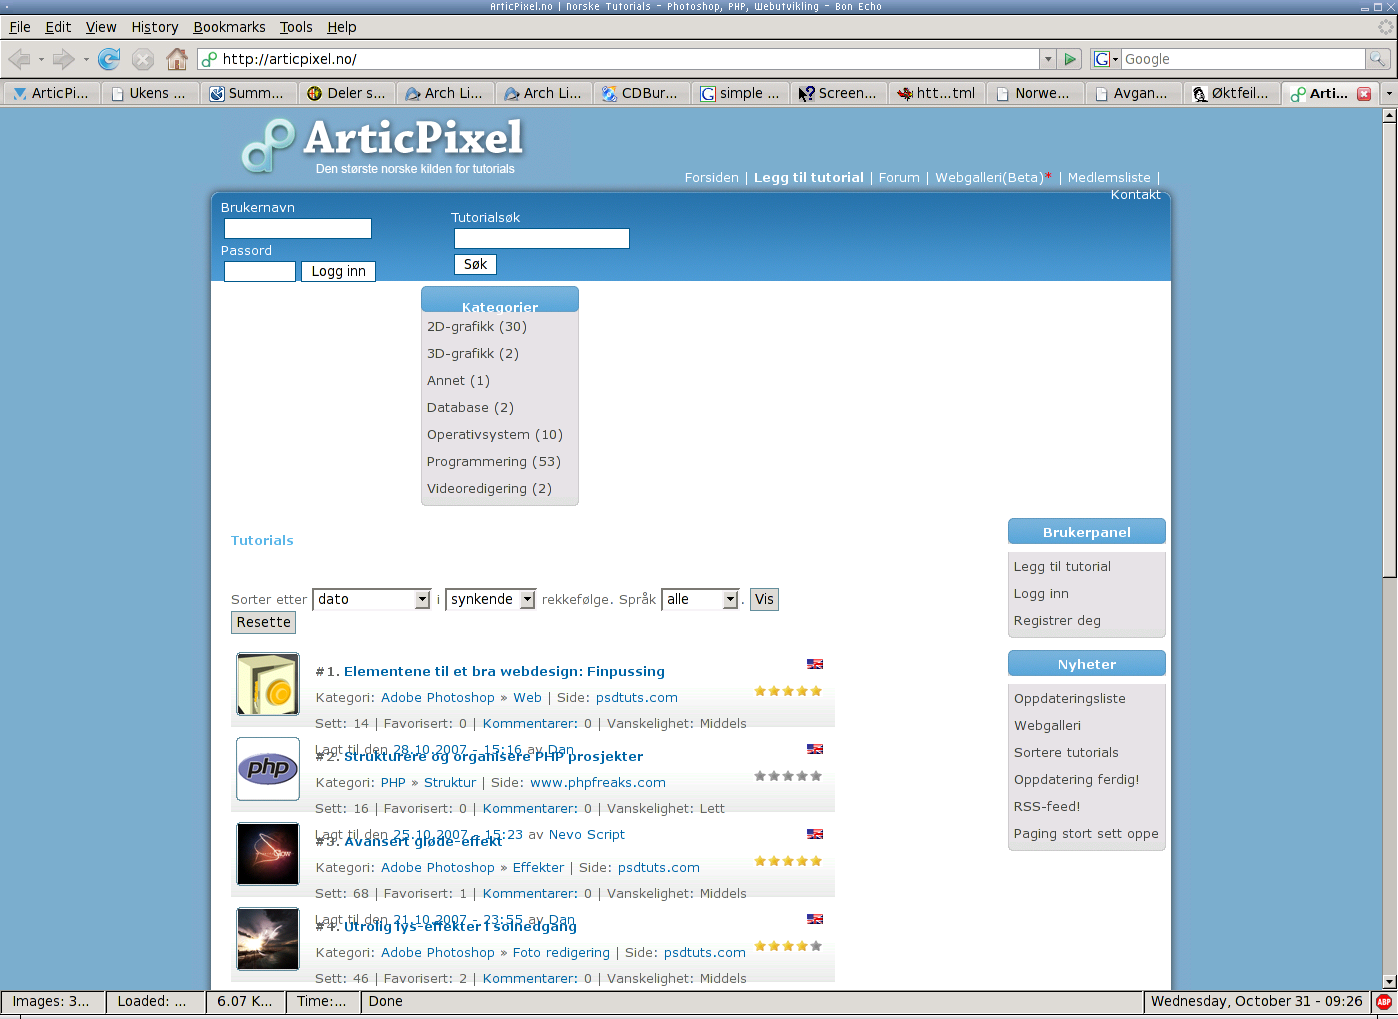
Task: Switch to the Ukens tab
Action: pyautogui.click(x=149, y=93)
